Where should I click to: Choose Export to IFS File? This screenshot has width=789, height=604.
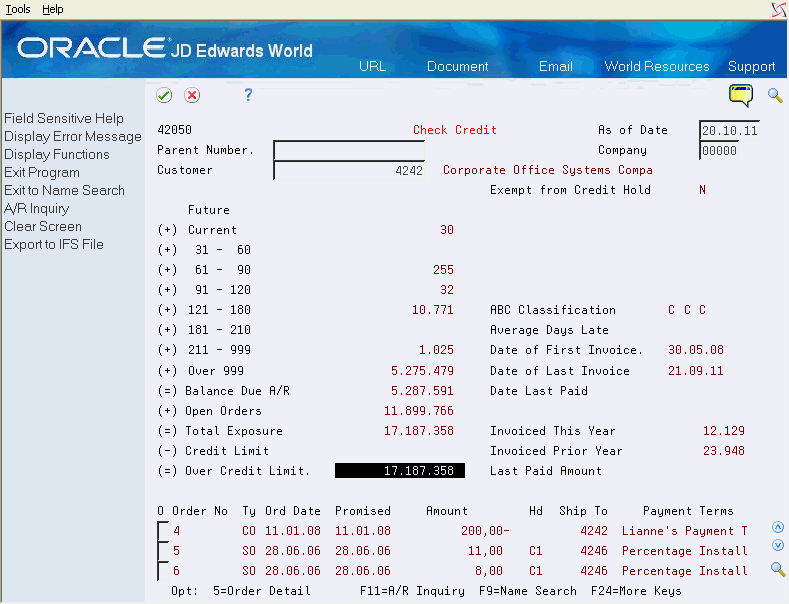point(54,245)
